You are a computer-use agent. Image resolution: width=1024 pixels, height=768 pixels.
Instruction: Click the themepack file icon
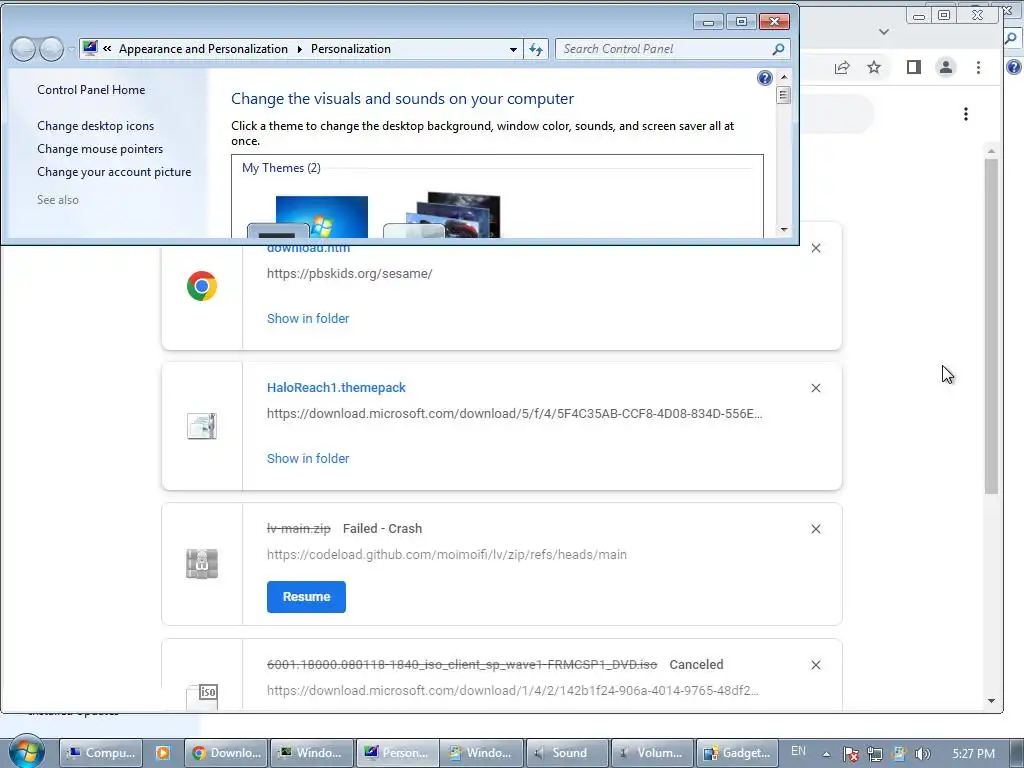coord(202,426)
